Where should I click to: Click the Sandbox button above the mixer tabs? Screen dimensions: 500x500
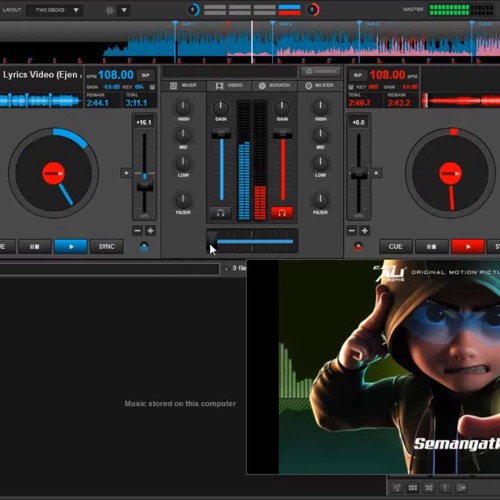(x=321, y=71)
